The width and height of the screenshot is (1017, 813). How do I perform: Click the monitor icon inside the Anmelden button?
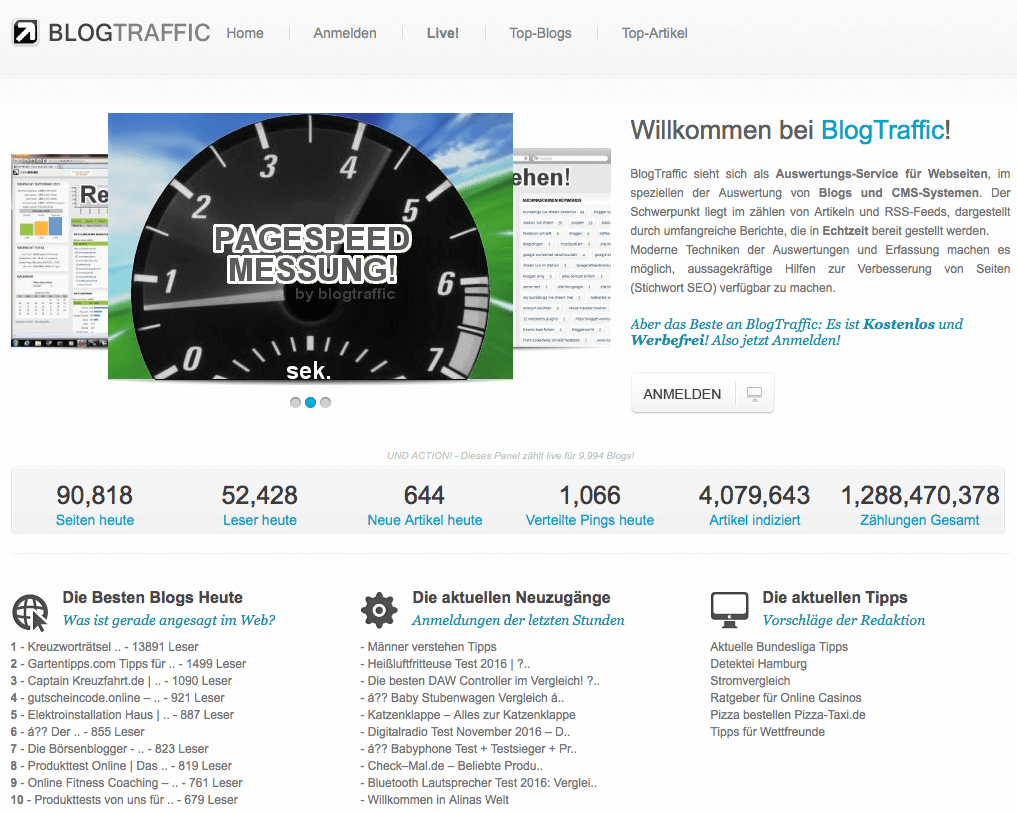pyautogui.click(x=754, y=394)
